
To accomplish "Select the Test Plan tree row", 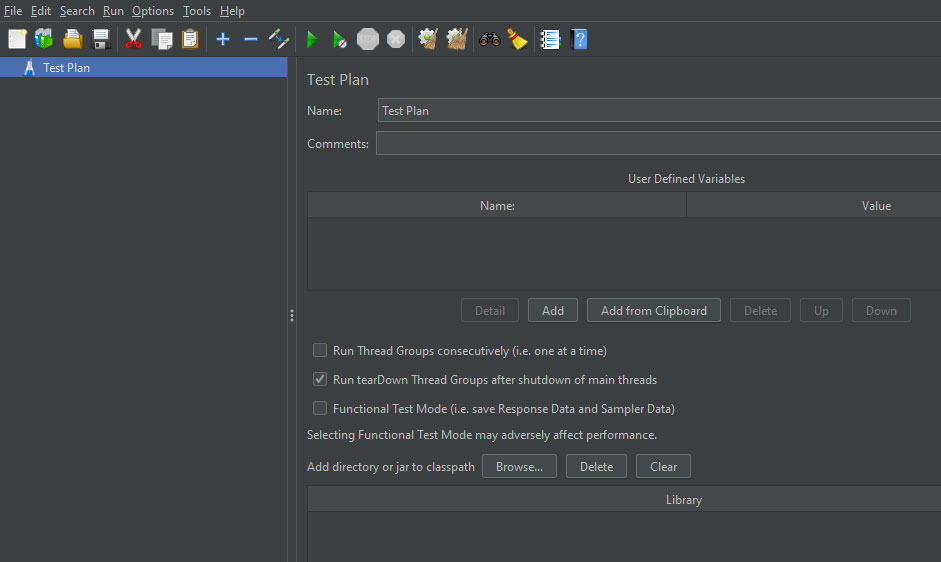I will [143, 67].
